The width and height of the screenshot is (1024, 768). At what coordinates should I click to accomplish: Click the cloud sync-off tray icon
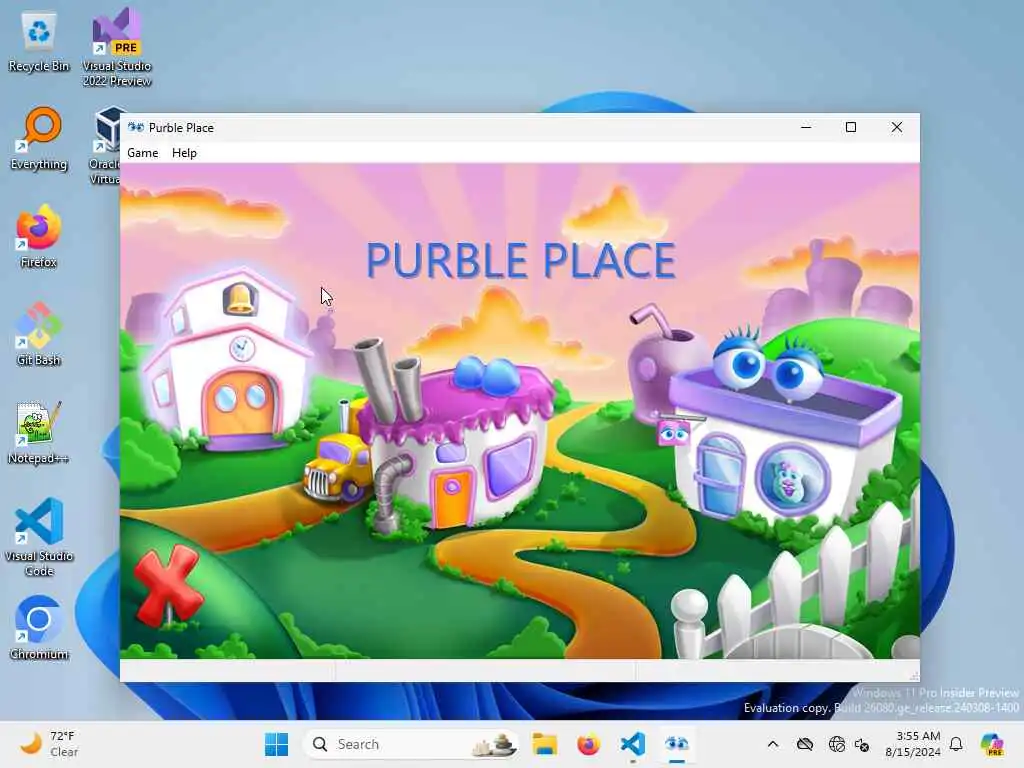click(805, 744)
